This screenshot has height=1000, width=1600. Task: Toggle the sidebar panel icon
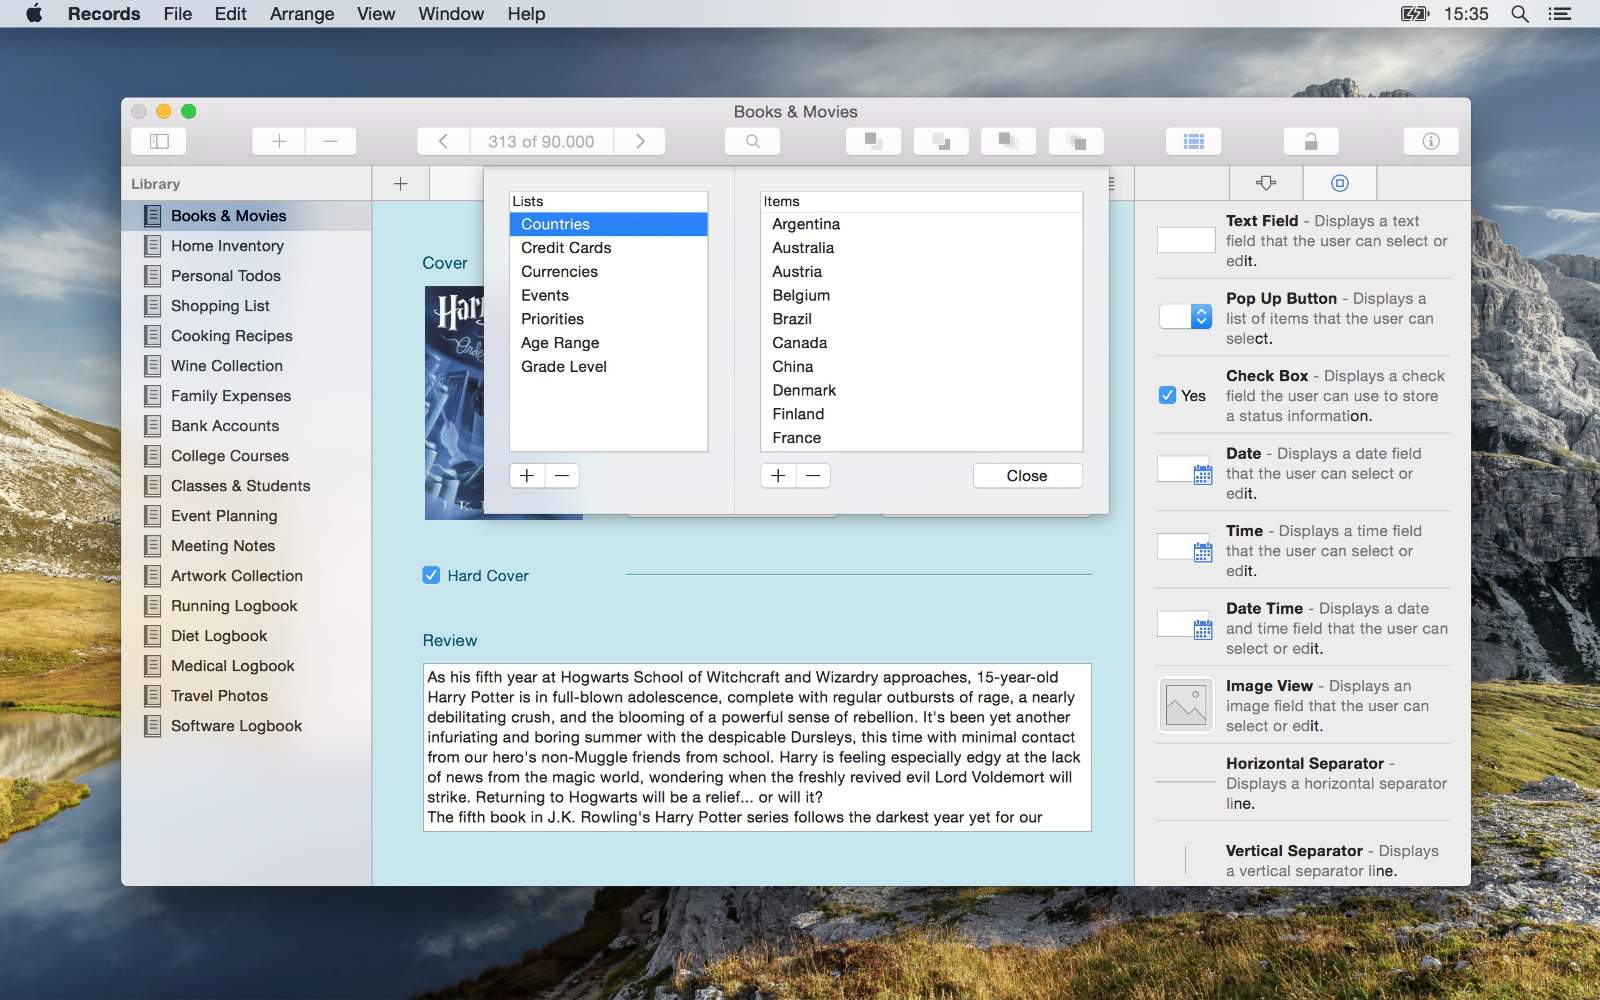tap(159, 141)
